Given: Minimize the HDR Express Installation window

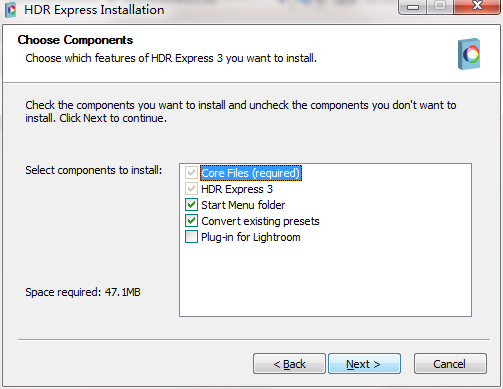Looking at the screenshot, I should [413, 7].
